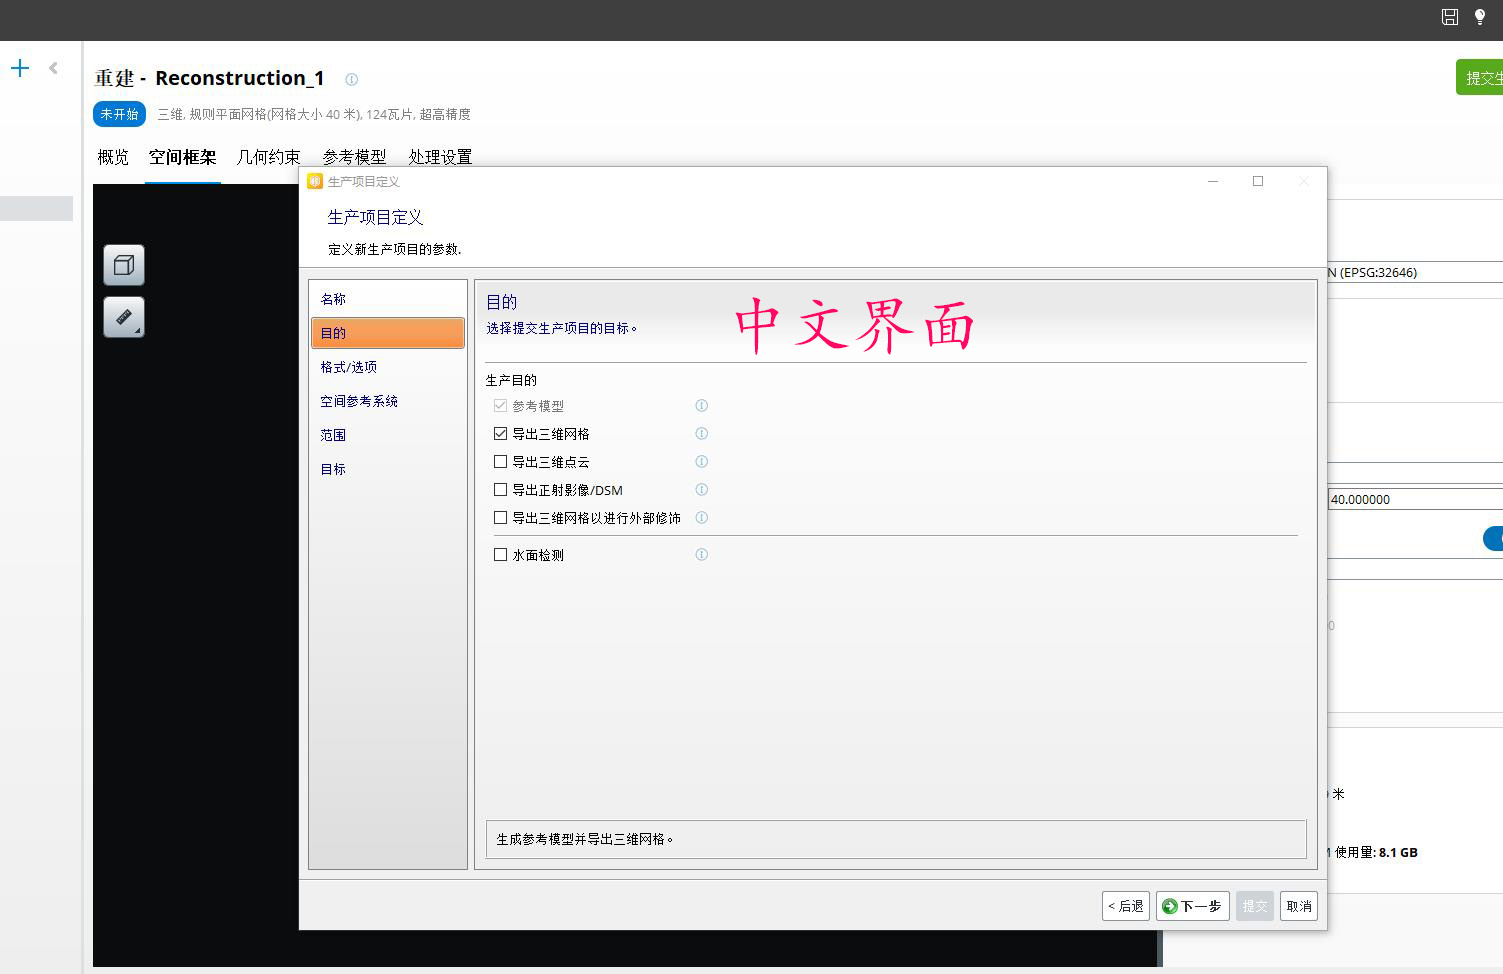Toggle the 参考模型 checkbox
The height and width of the screenshot is (974, 1503).
(x=500, y=406)
